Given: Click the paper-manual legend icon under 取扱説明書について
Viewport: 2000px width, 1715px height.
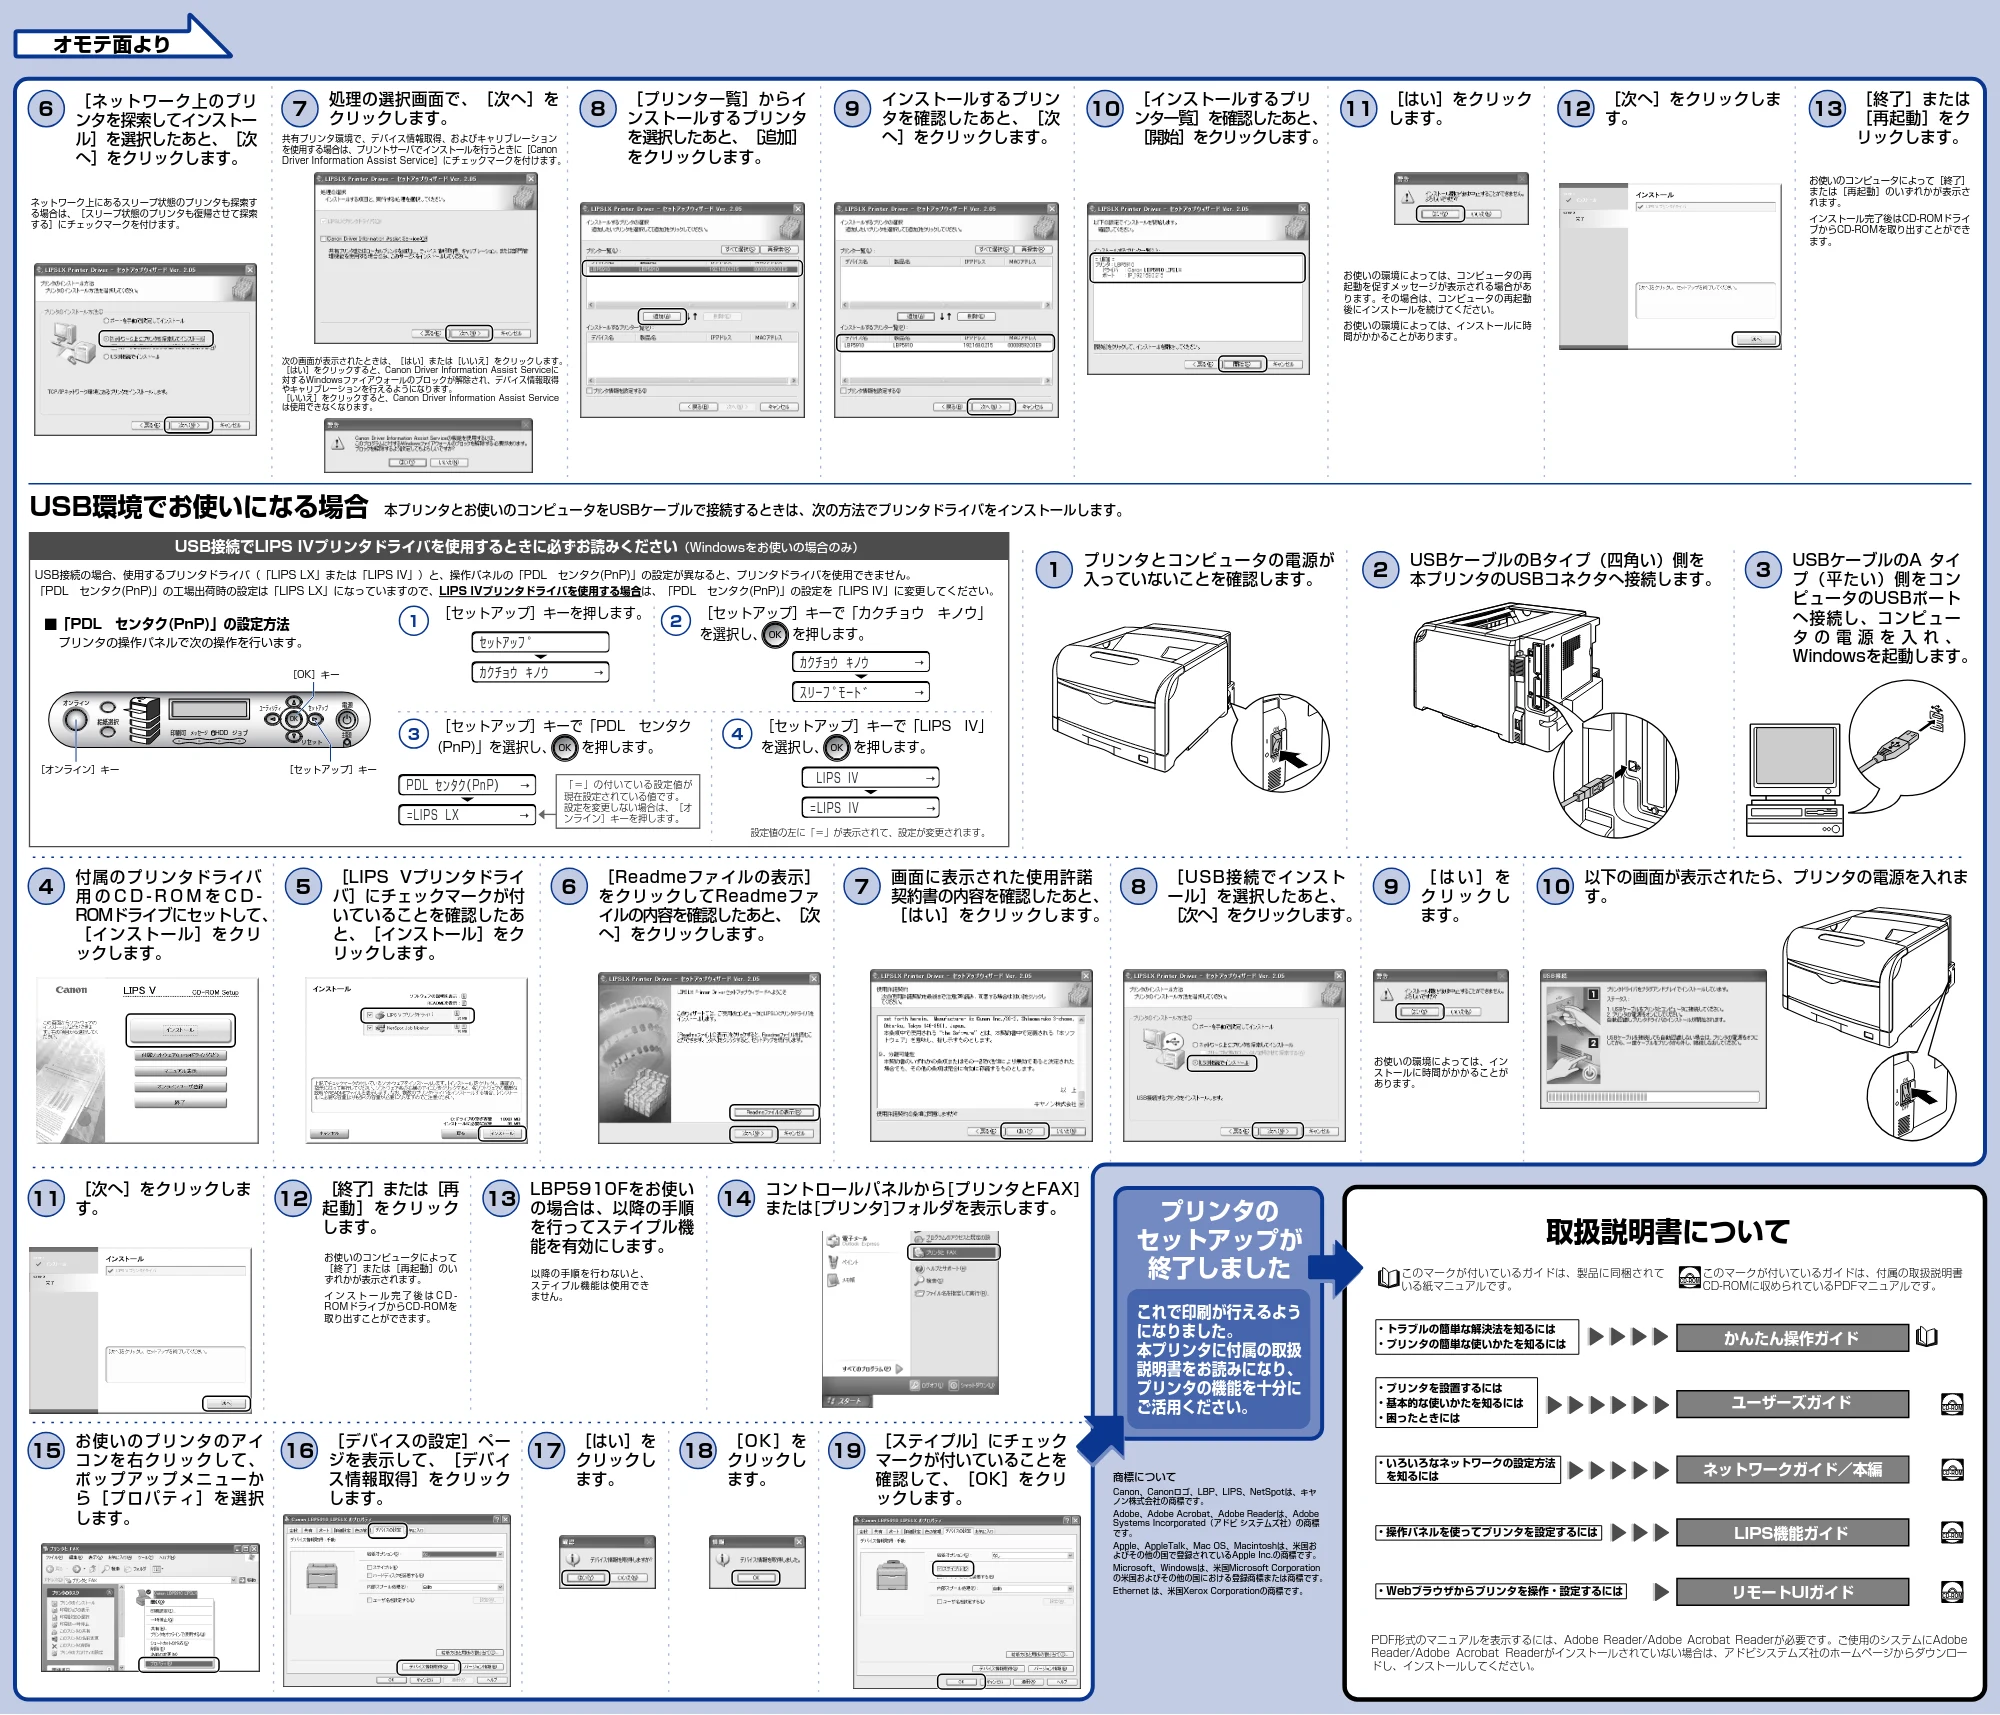Looking at the screenshot, I should point(1388,1277).
